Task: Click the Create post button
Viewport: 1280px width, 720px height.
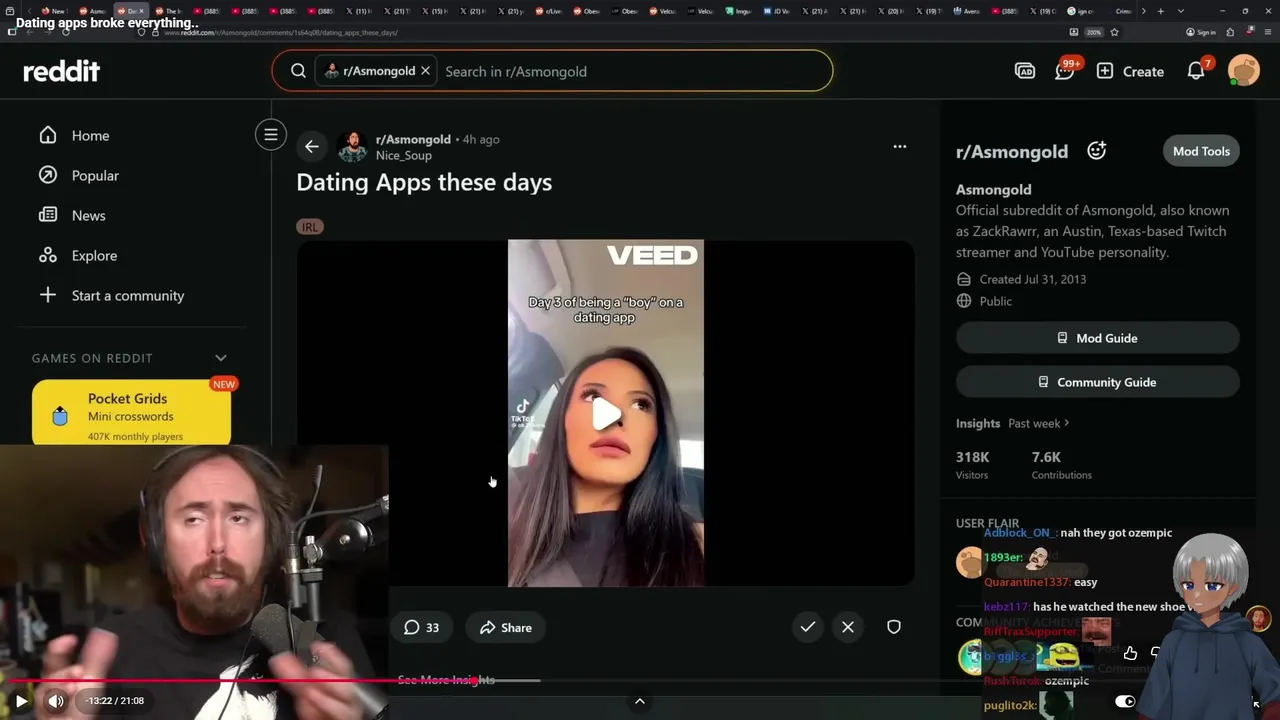Action: pos(1130,71)
